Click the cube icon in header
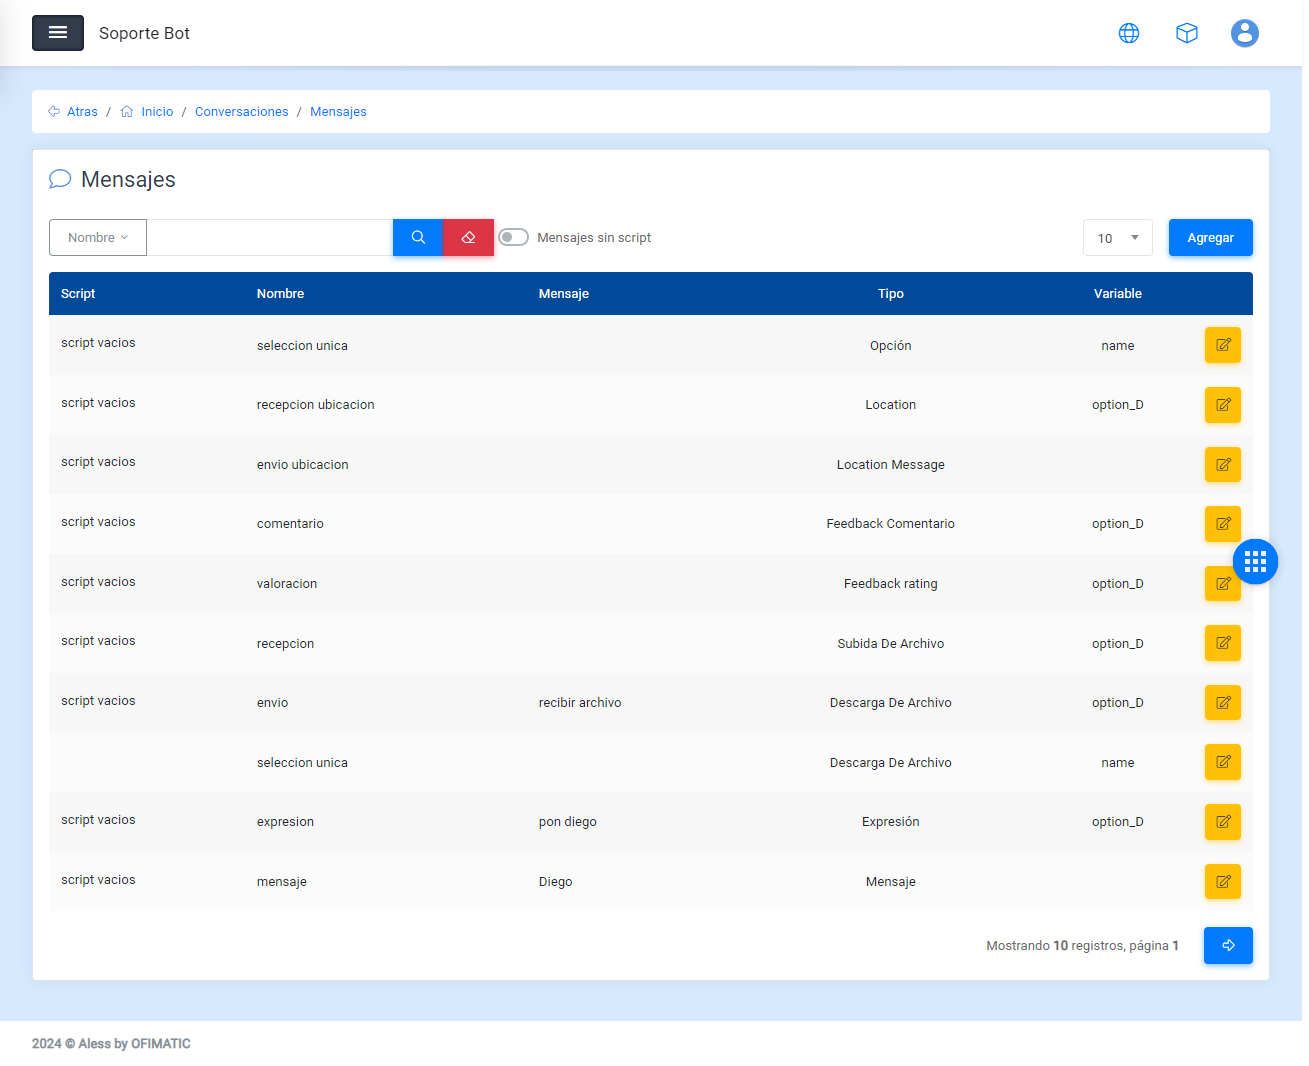 click(x=1186, y=33)
